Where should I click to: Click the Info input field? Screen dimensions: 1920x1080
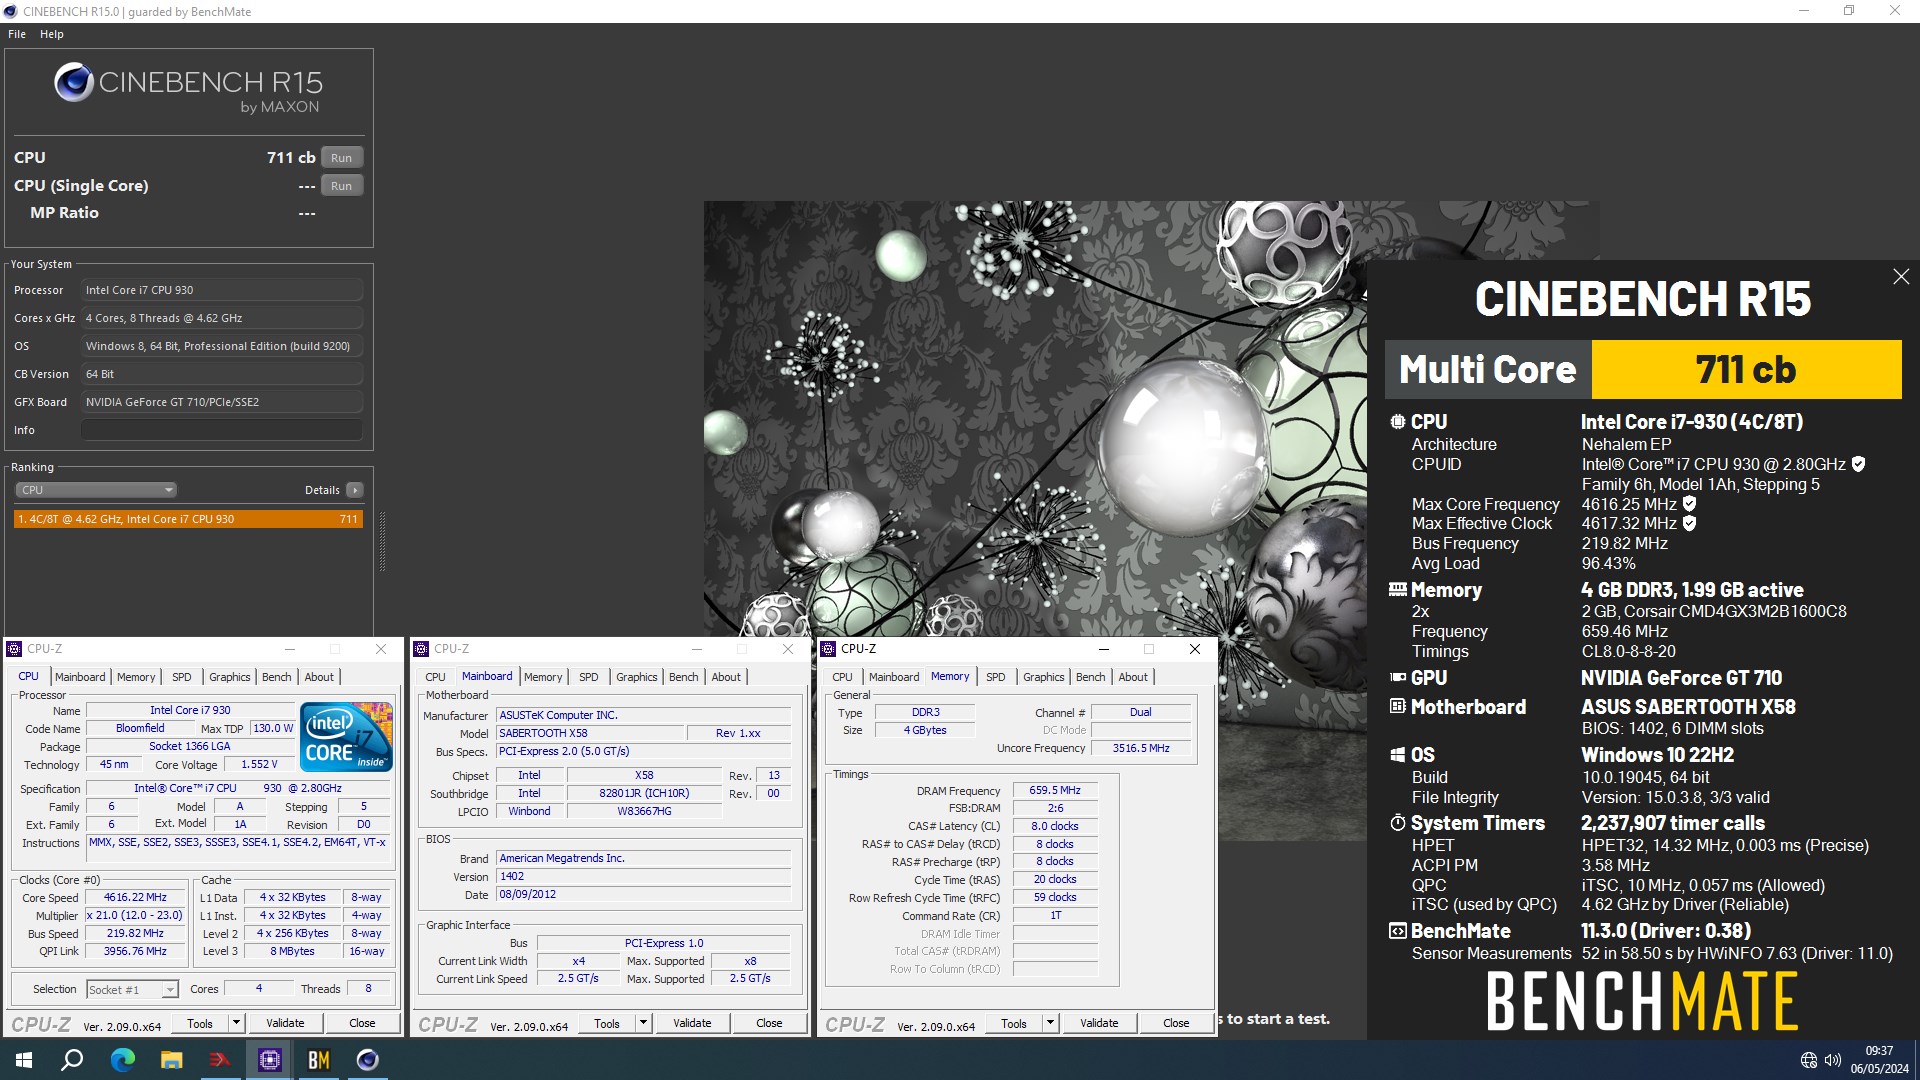(x=222, y=430)
